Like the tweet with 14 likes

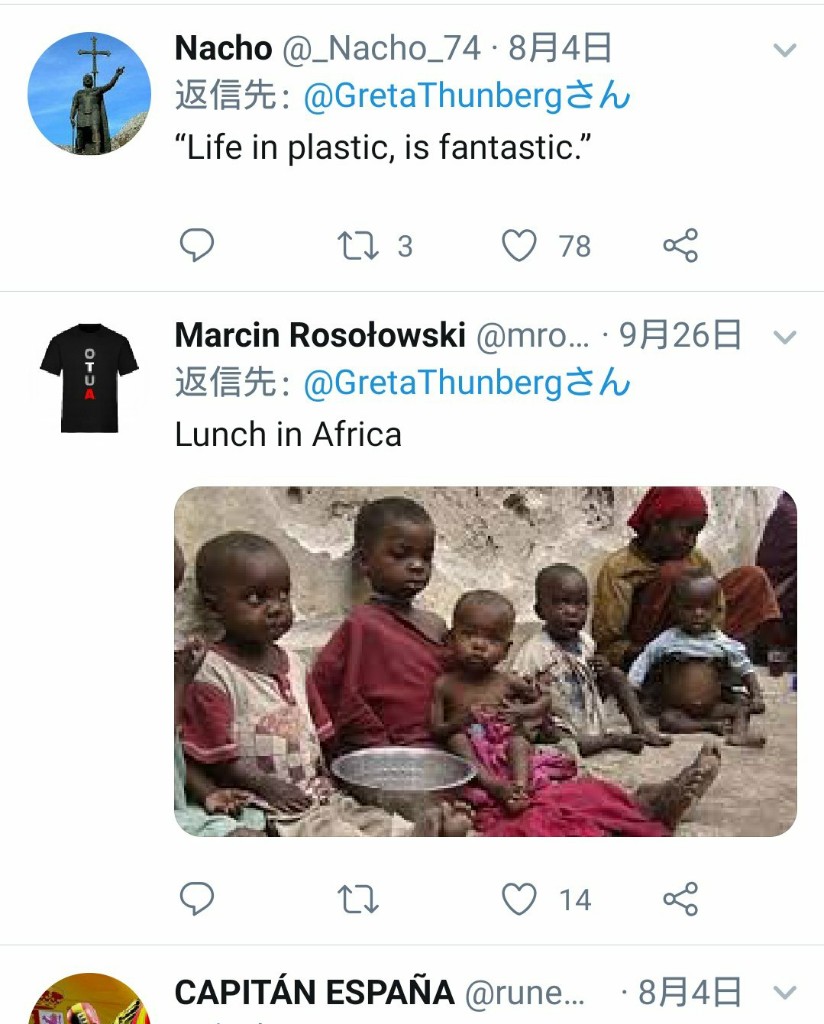519,899
